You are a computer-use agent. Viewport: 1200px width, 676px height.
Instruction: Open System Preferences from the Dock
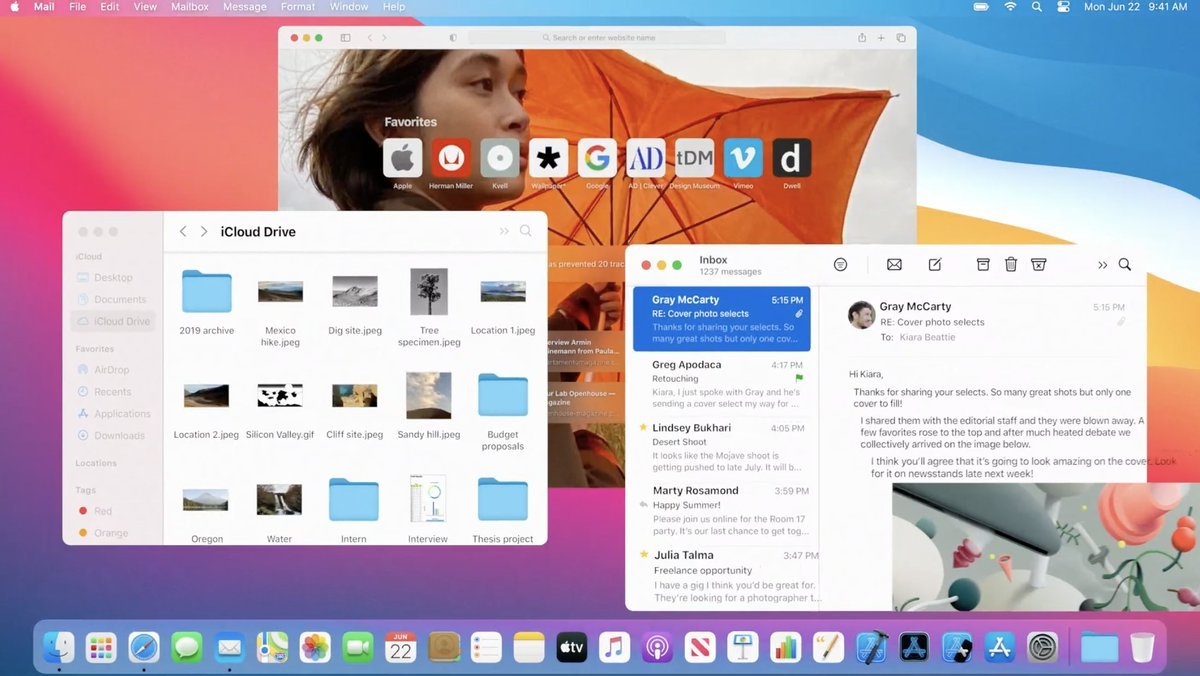click(1043, 648)
